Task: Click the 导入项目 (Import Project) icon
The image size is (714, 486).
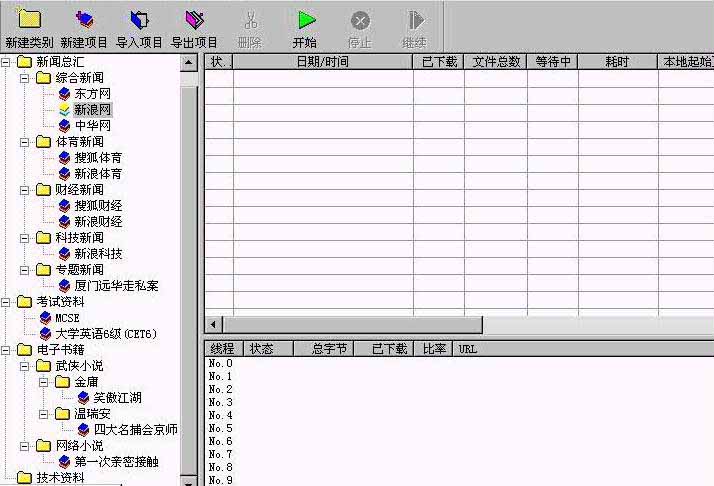Action: (x=139, y=20)
